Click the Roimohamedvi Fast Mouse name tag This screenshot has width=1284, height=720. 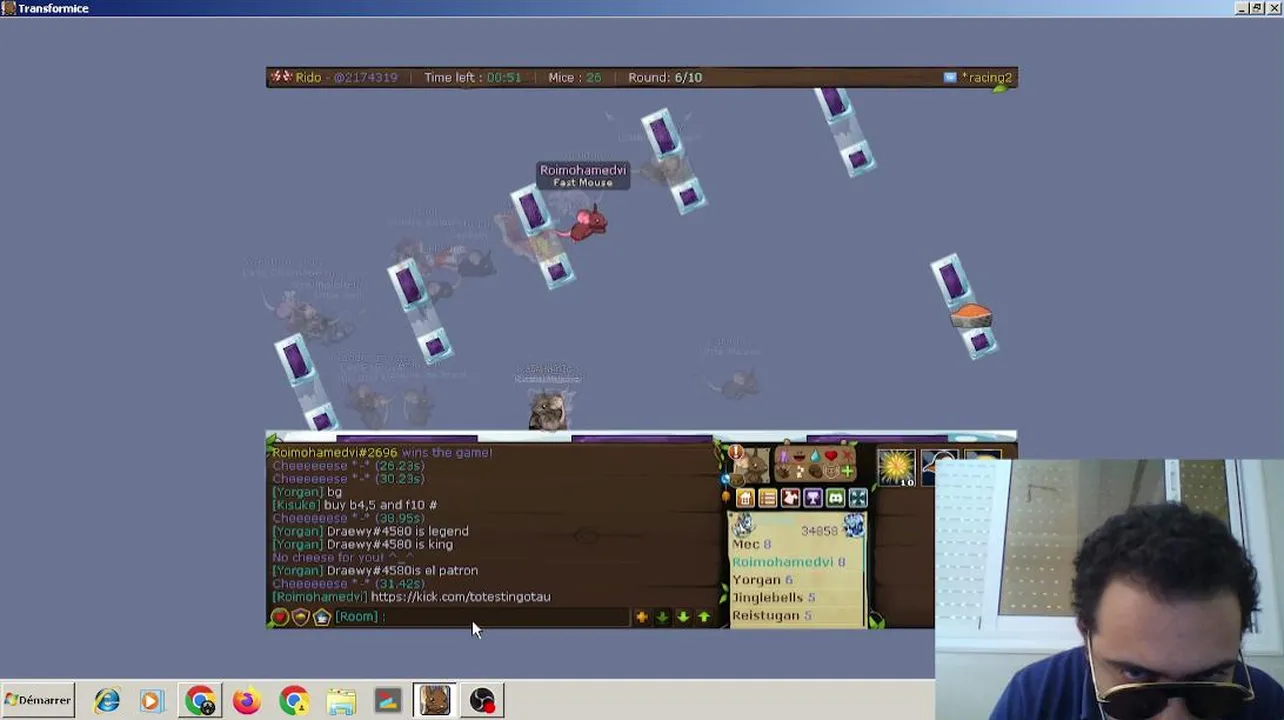pyautogui.click(x=583, y=176)
